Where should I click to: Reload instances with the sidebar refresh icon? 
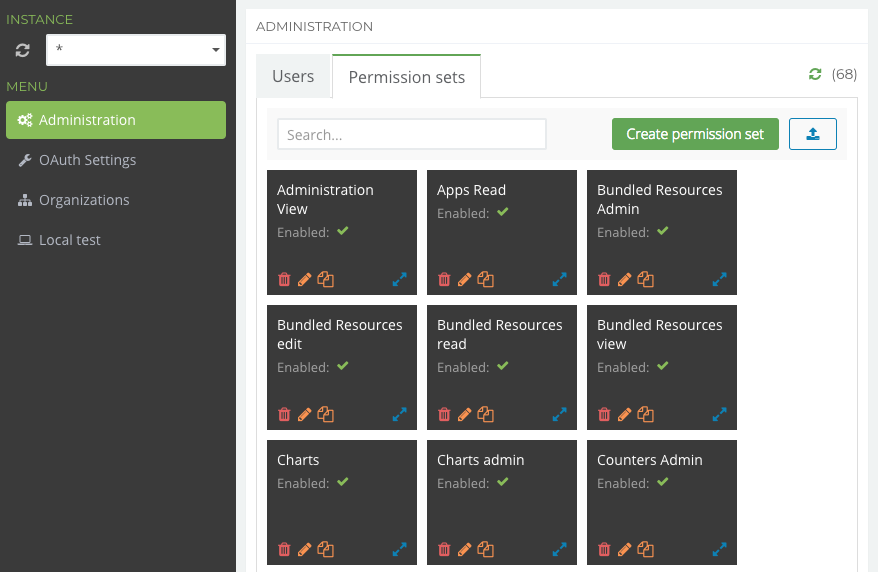23,50
